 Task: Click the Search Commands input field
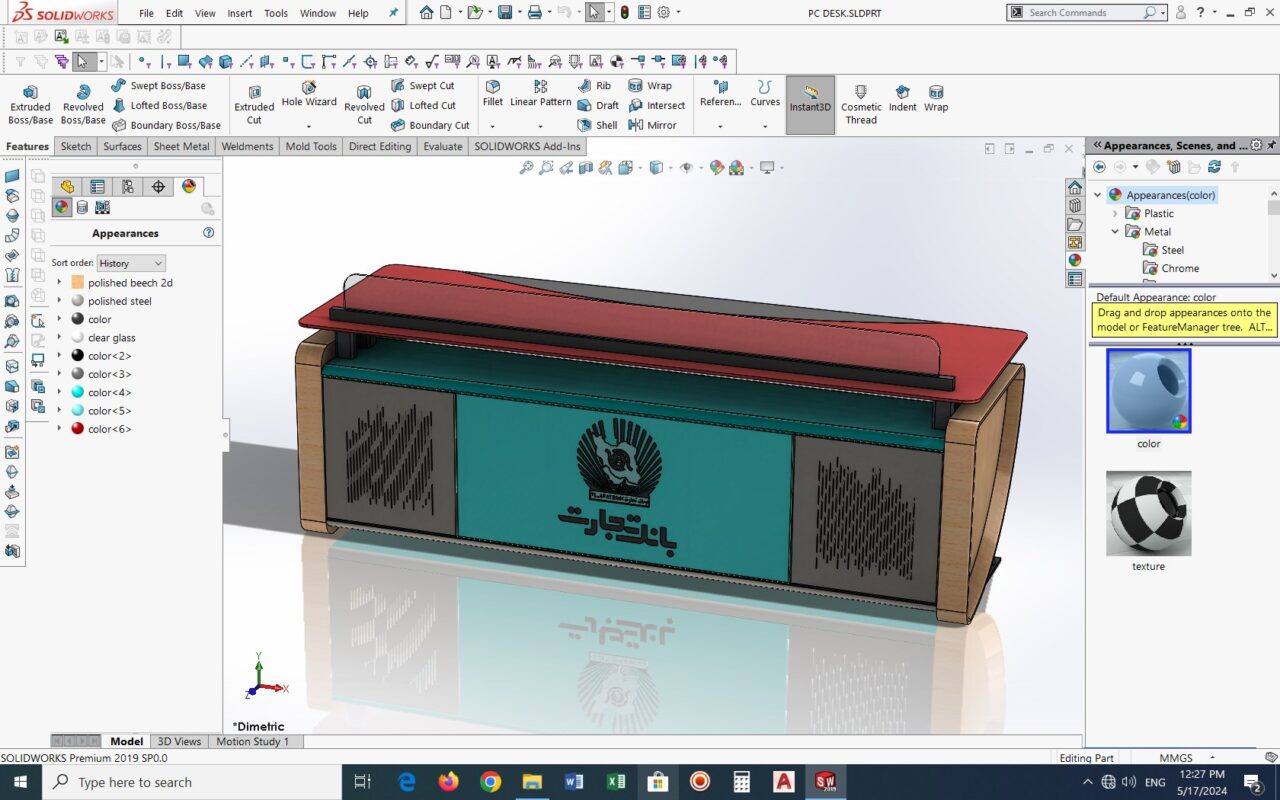1084,12
